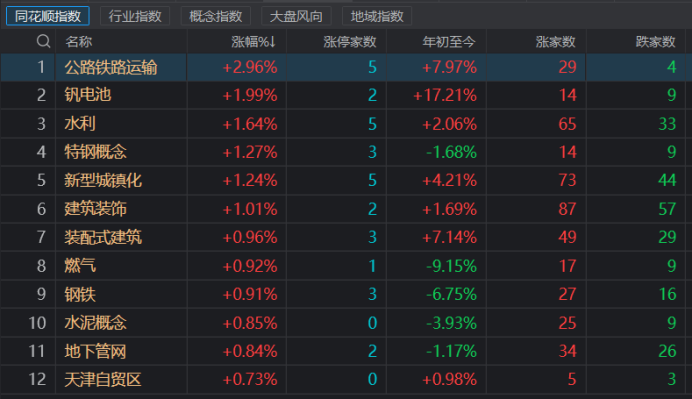Select the 燃气 index row

pyautogui.click(x=343, y=266)
